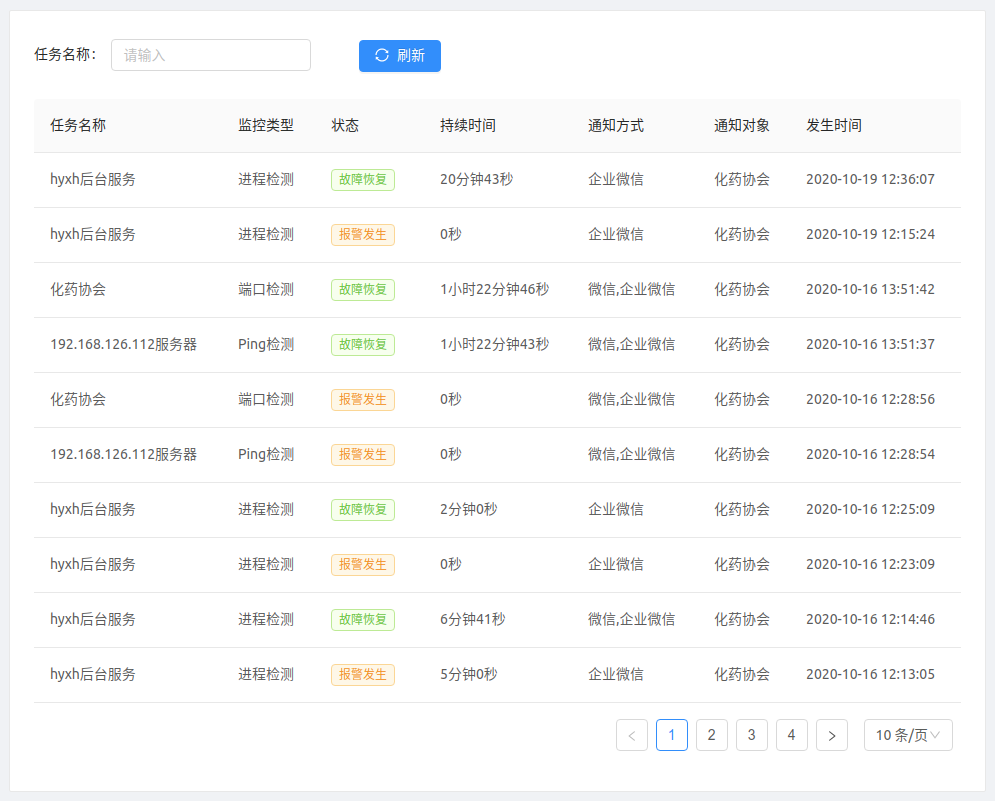Jump to page 2
This screenshot has width=995, height=801.
pyautogui.click(x=712, y=735)
